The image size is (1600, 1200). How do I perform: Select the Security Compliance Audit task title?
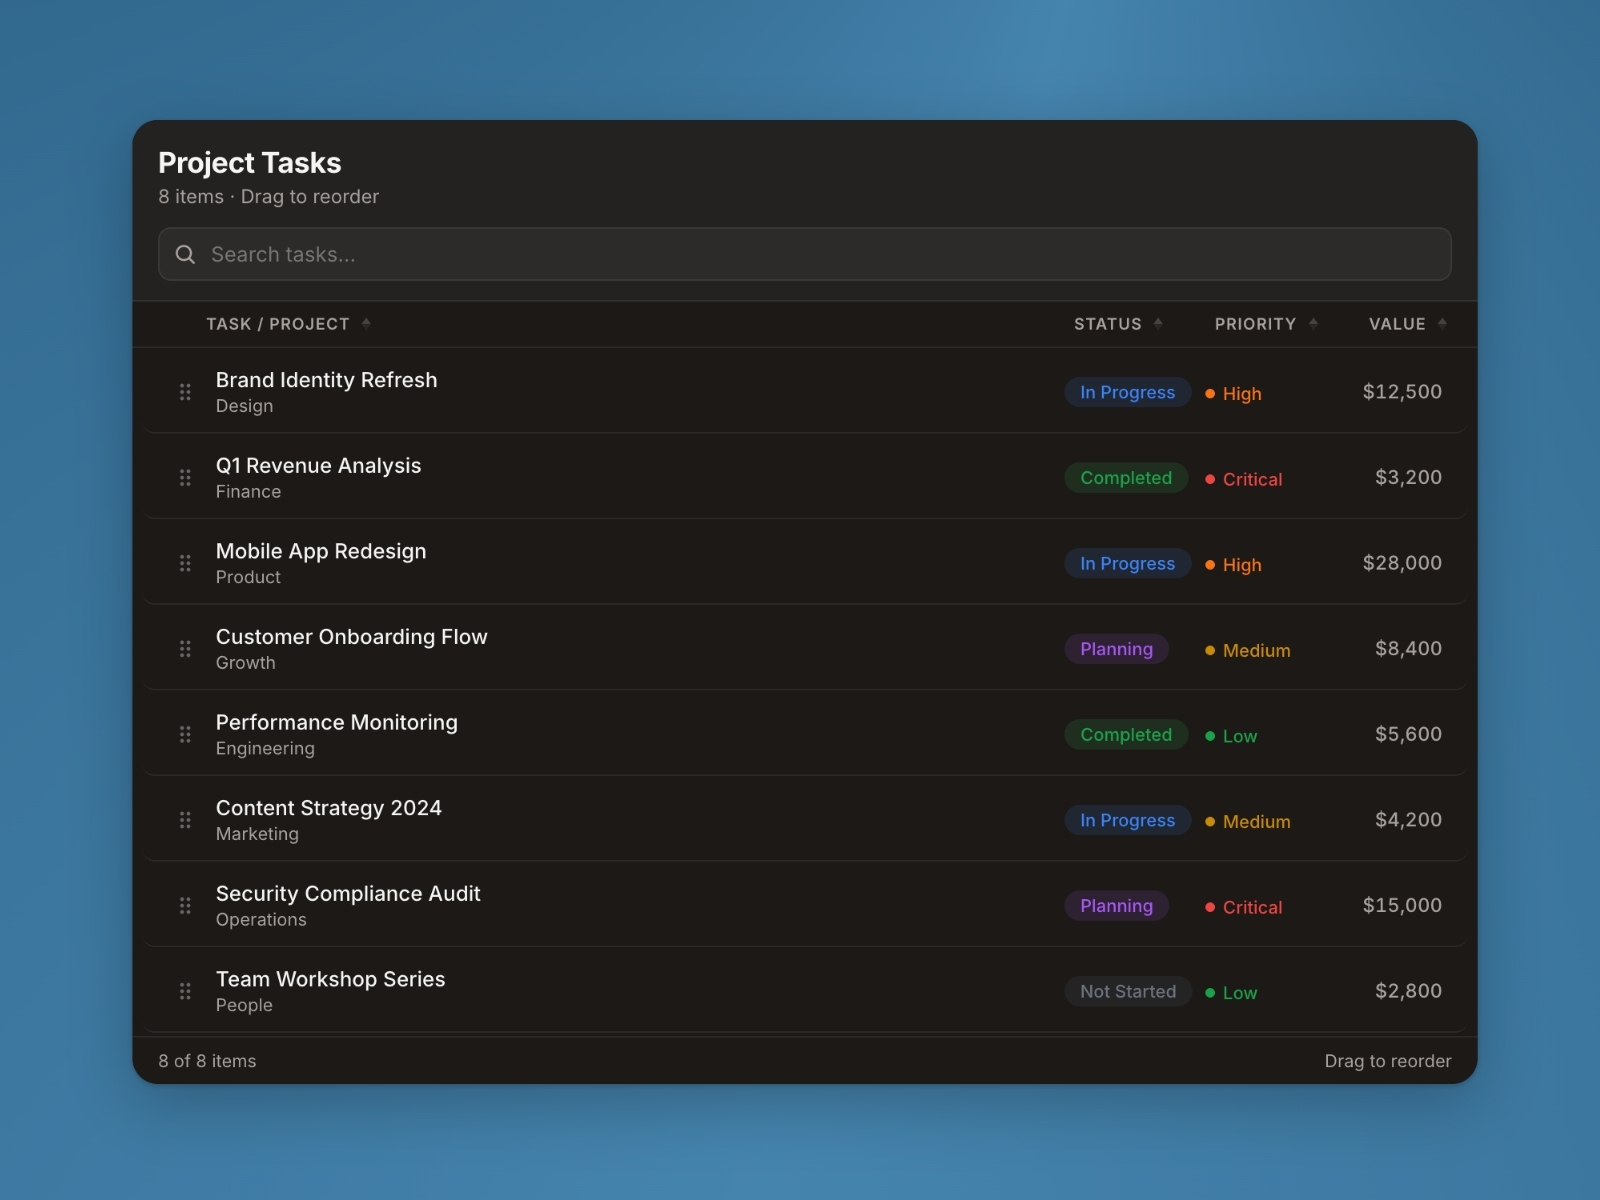pyautogui.click(x=348, y=893)
